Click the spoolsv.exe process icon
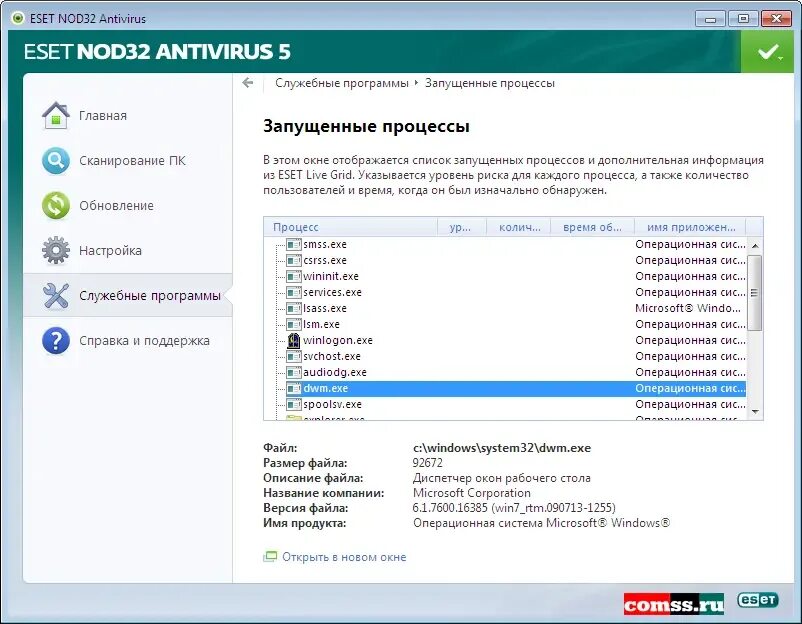 (x=294, y=404)
